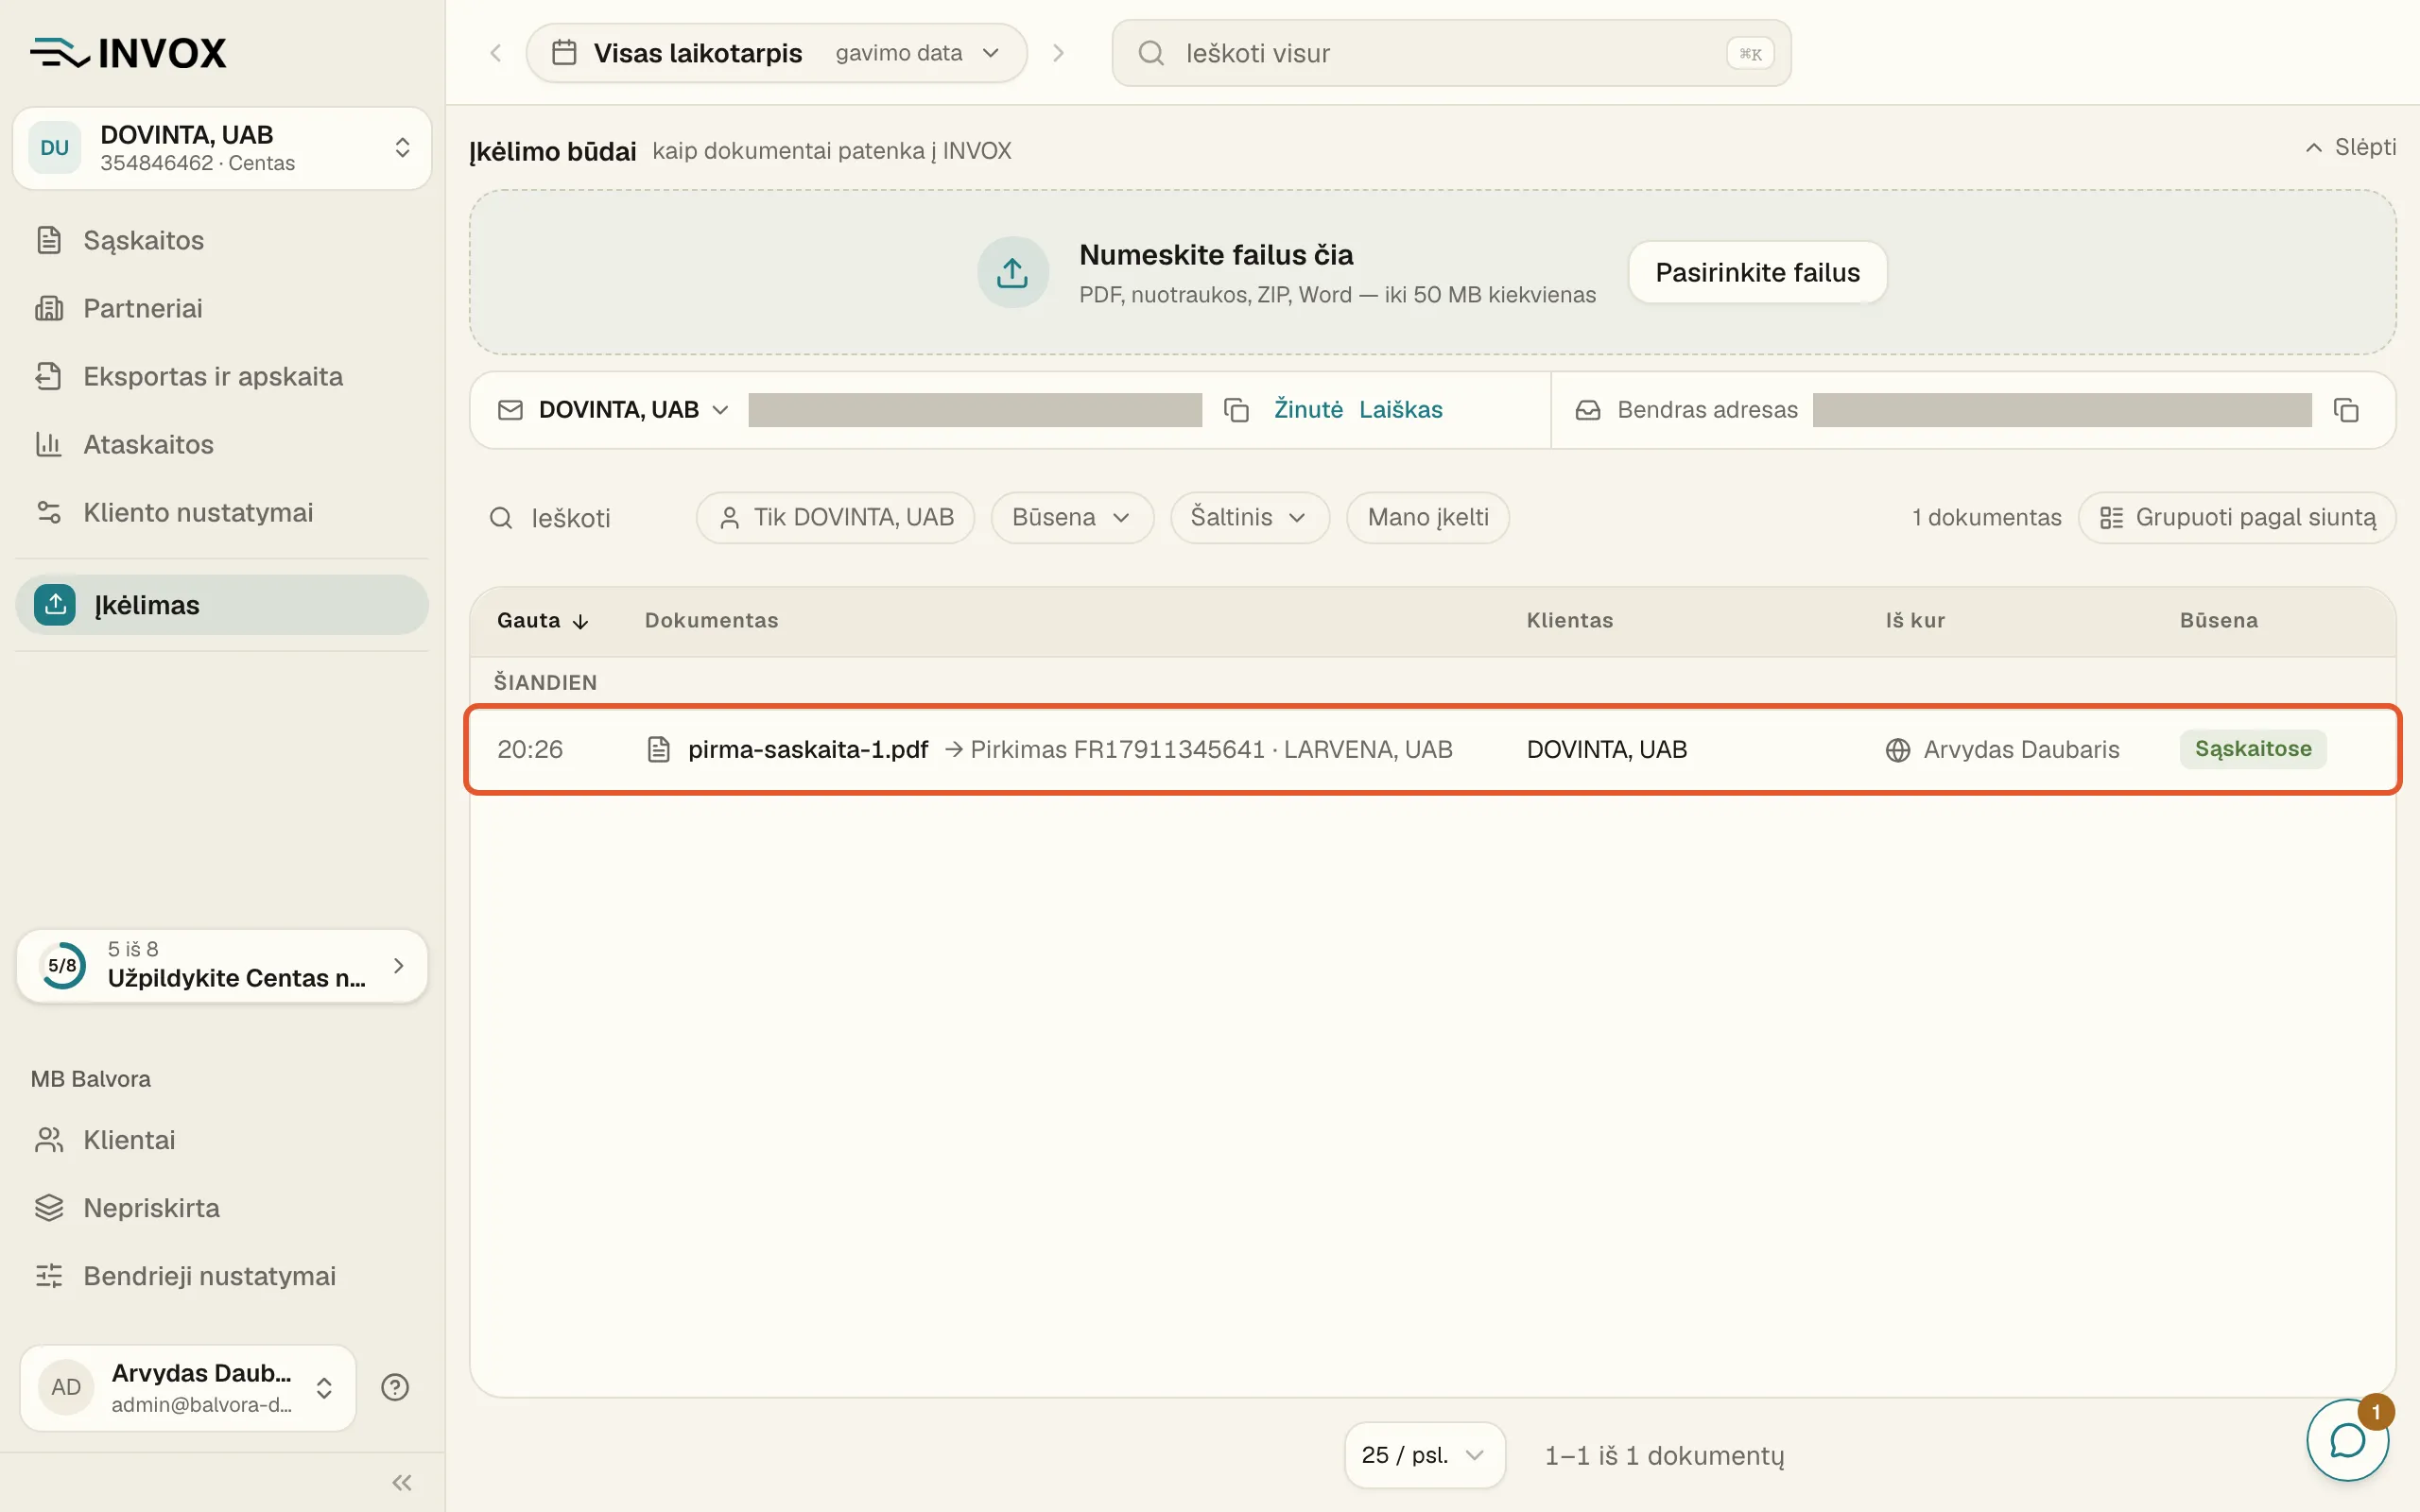Screen dimensions: 2420x1512
Task: Toggle the Mano įkelti filter
Action: tap(1427, 517)
